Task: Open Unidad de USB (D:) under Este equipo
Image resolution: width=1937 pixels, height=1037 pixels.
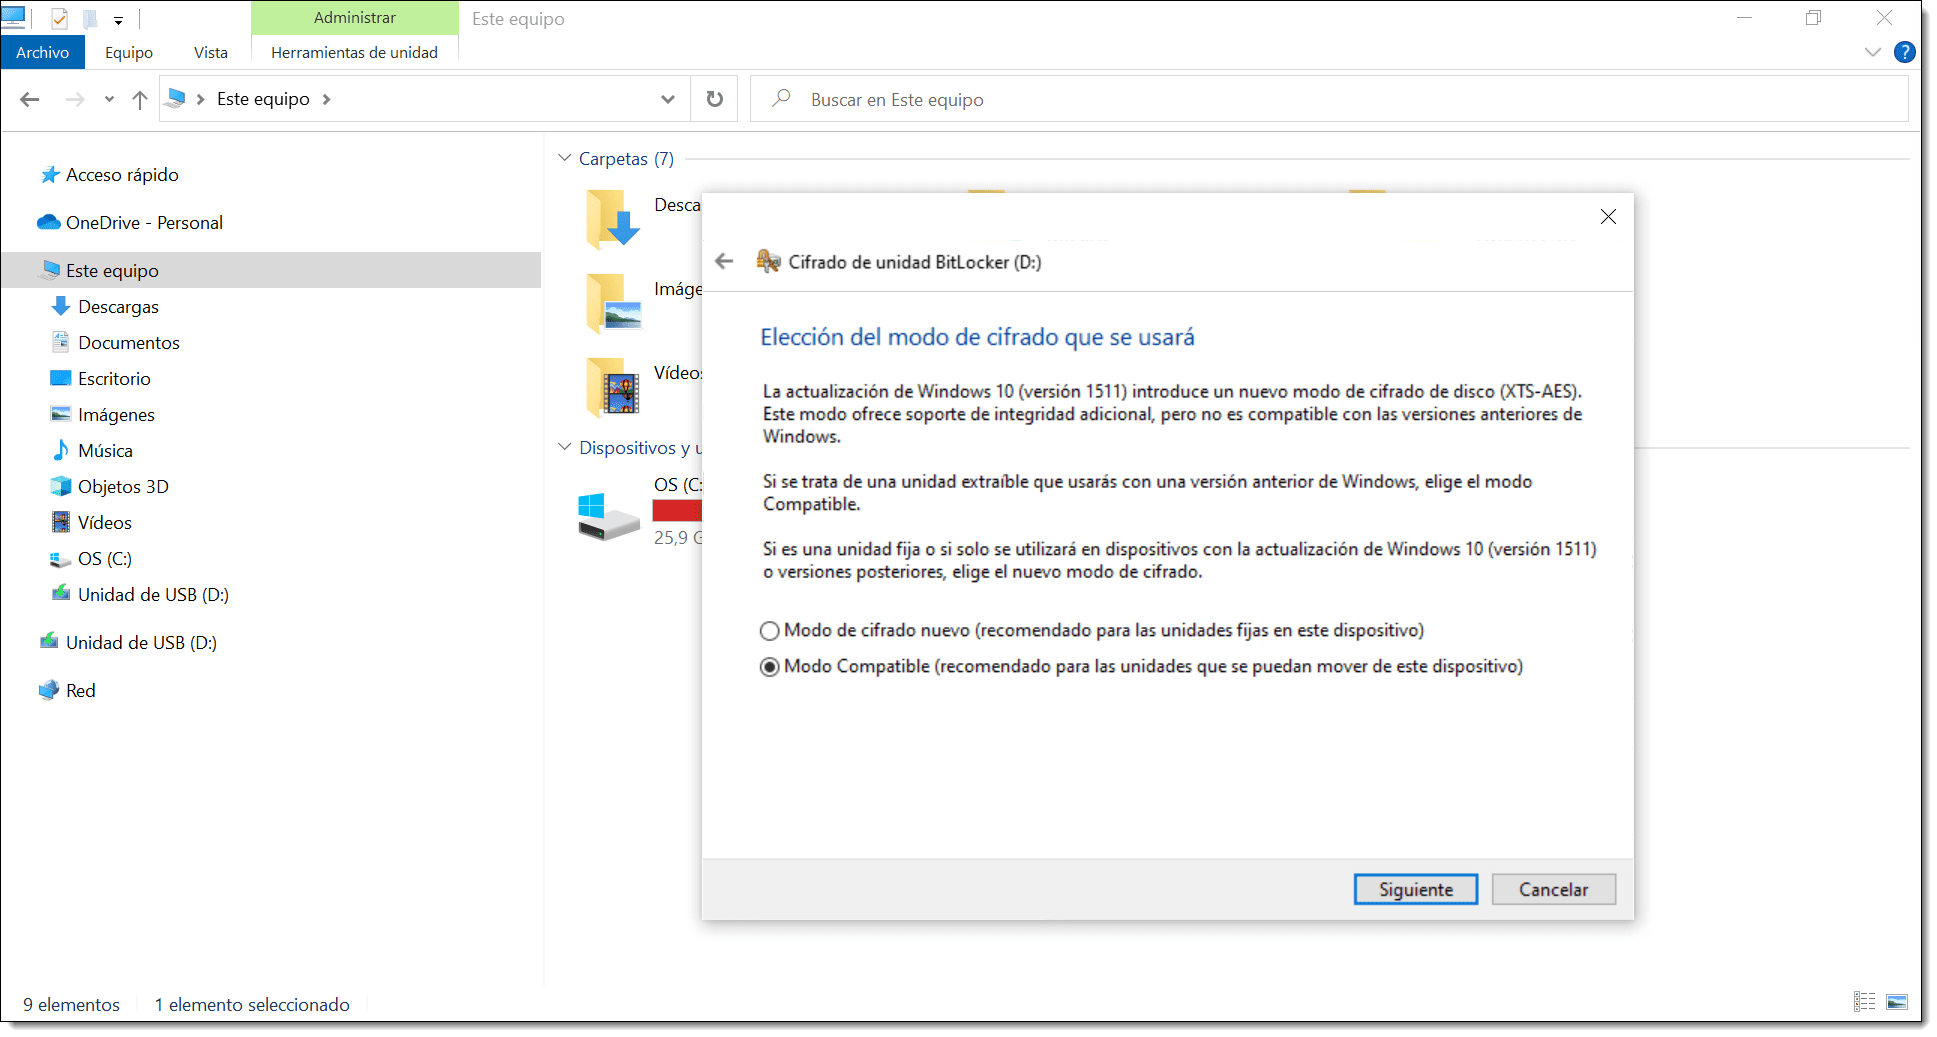Action: pos(153,595)
